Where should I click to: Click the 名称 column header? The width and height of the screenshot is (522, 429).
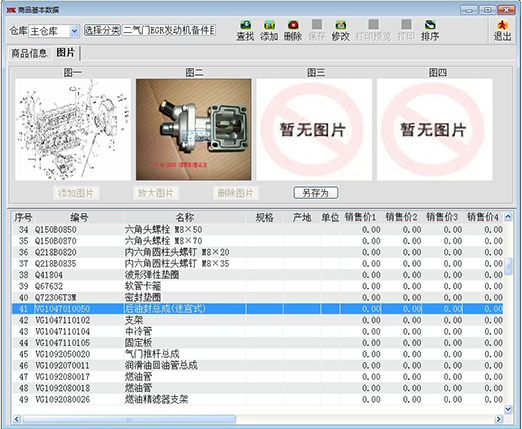pos(185,217)
